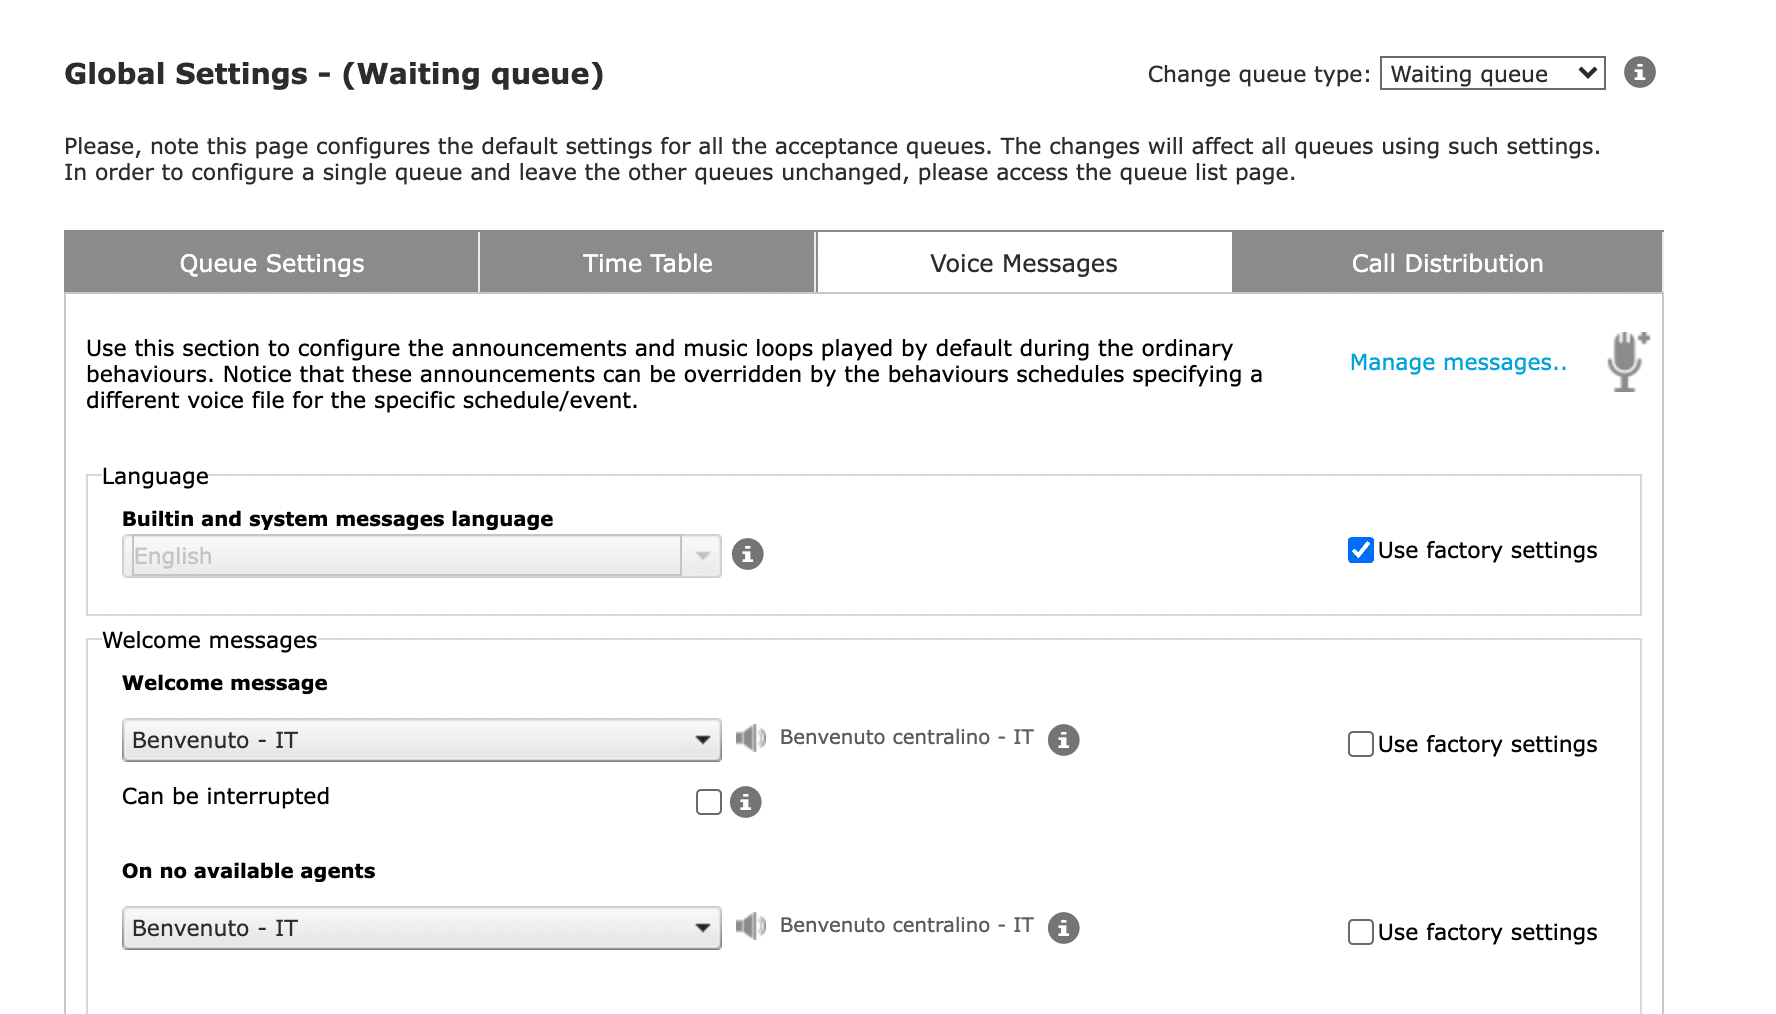Play the Welcome message speaker icon
The height and width of the screenshot is (1014, 1776).
coord(750,739)
